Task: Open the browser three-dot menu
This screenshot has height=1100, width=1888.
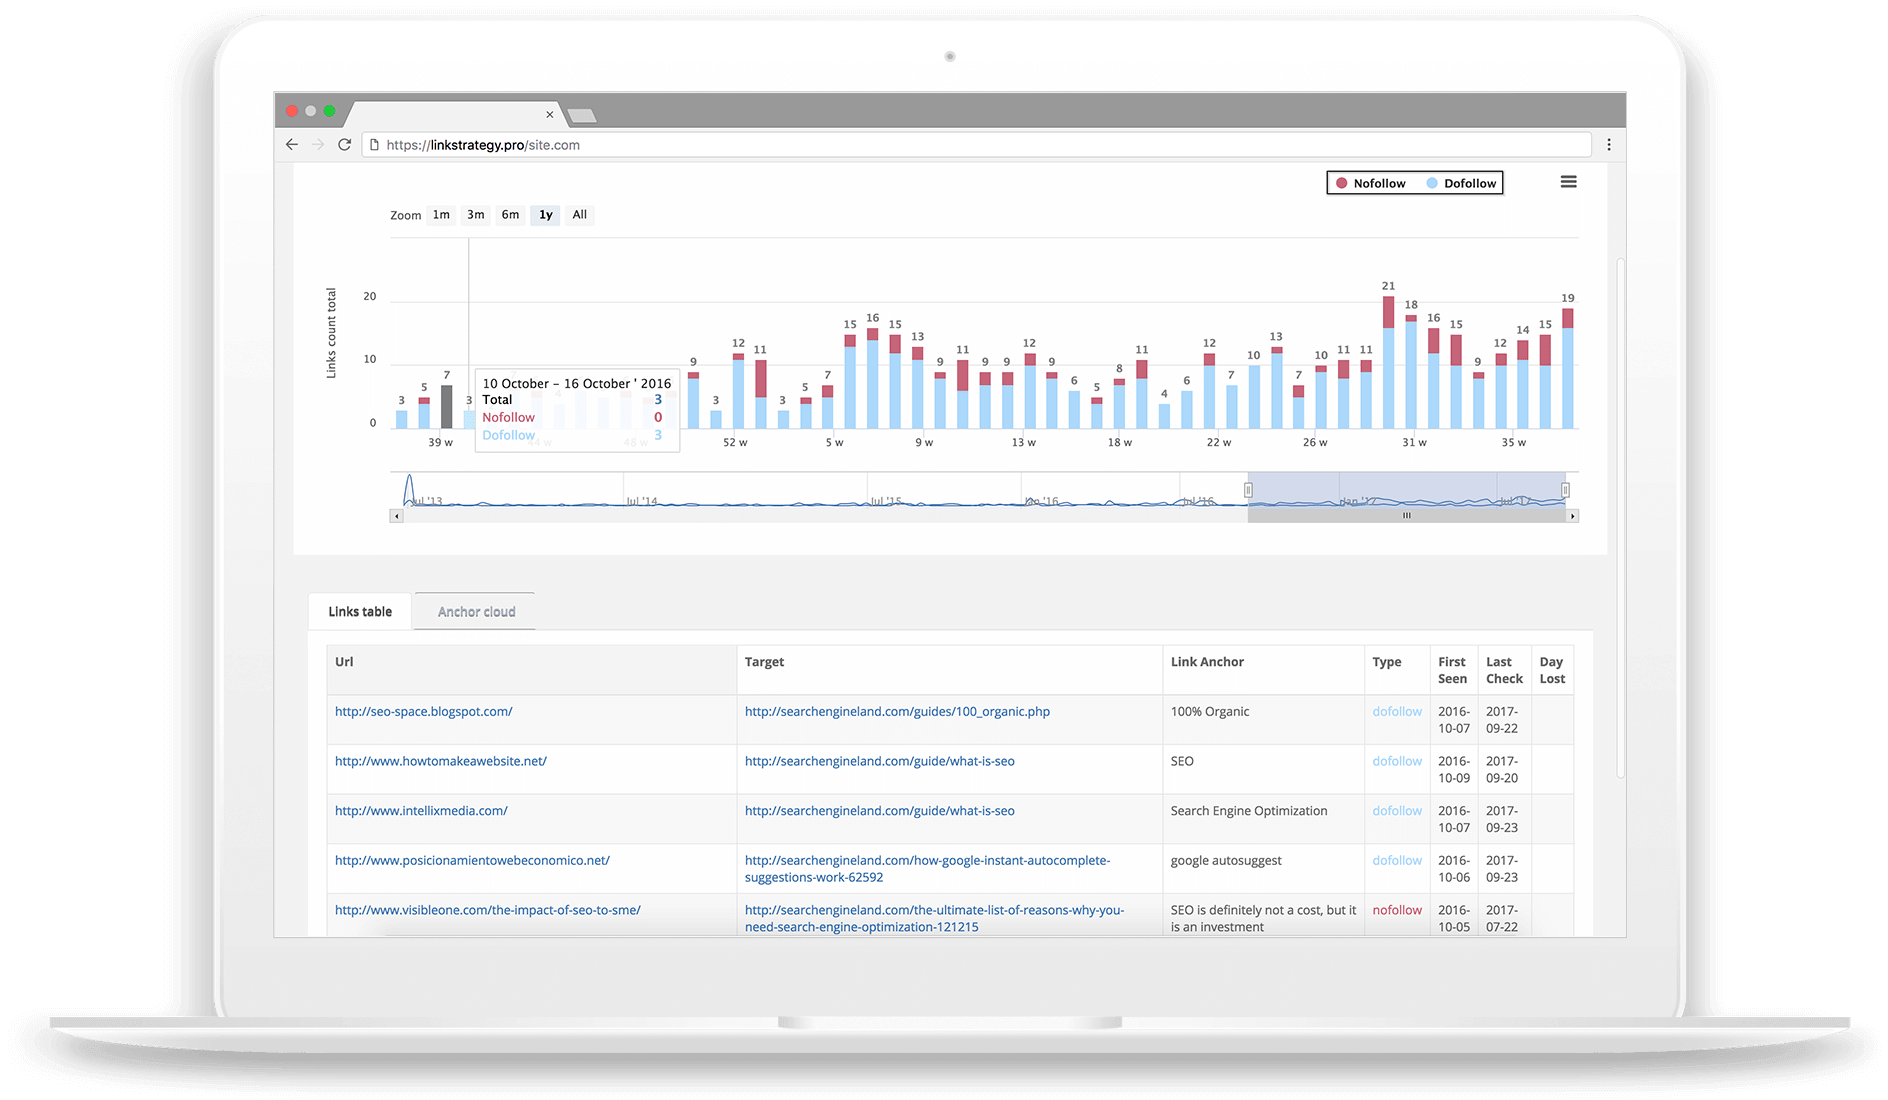Action: coord(1609,145)
